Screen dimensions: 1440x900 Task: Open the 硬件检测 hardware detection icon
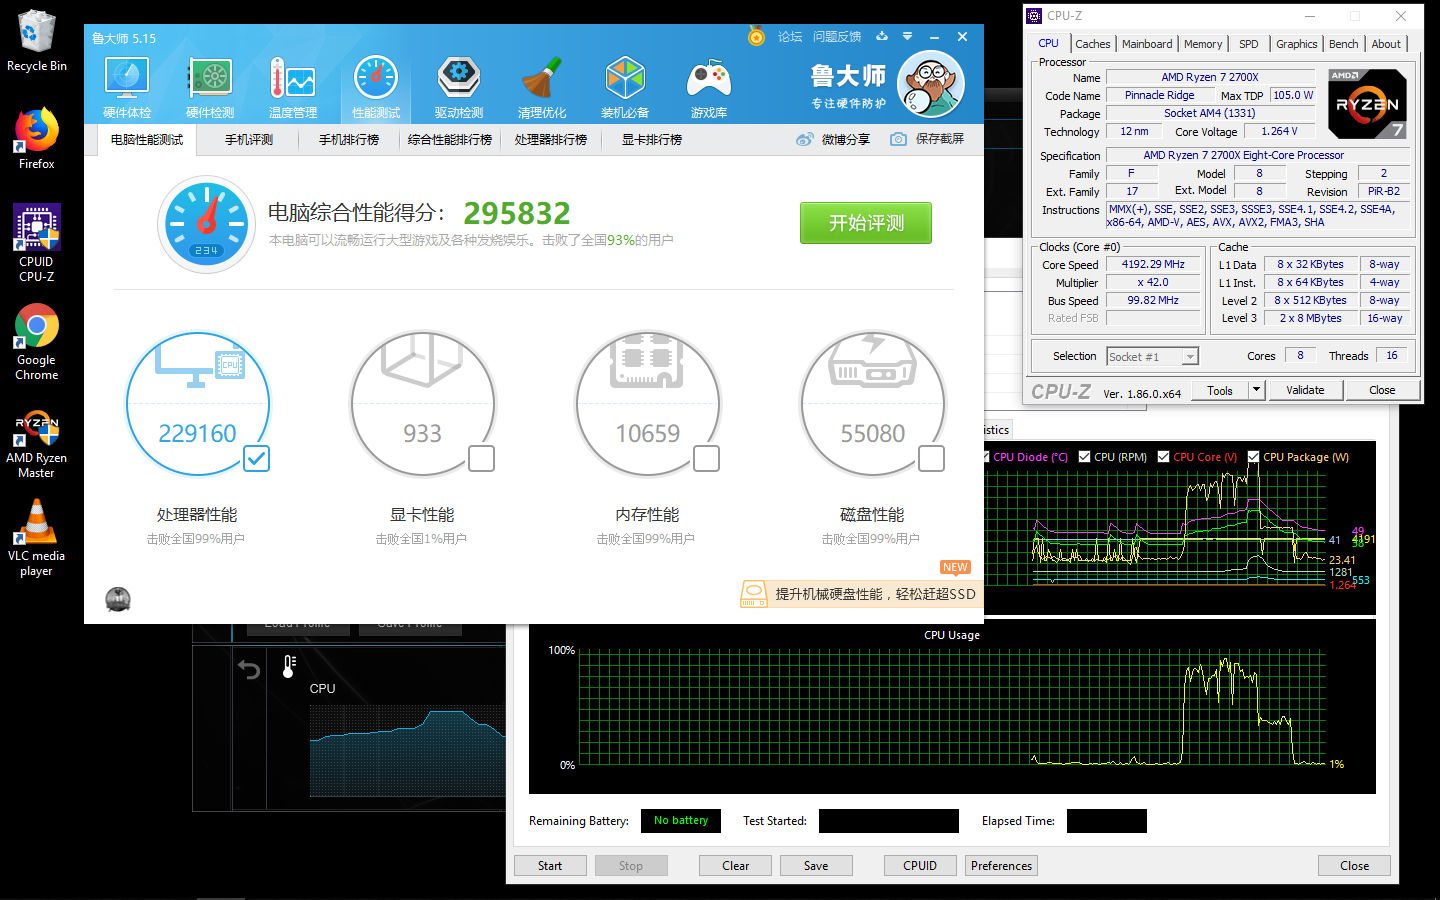click(210, 87)
